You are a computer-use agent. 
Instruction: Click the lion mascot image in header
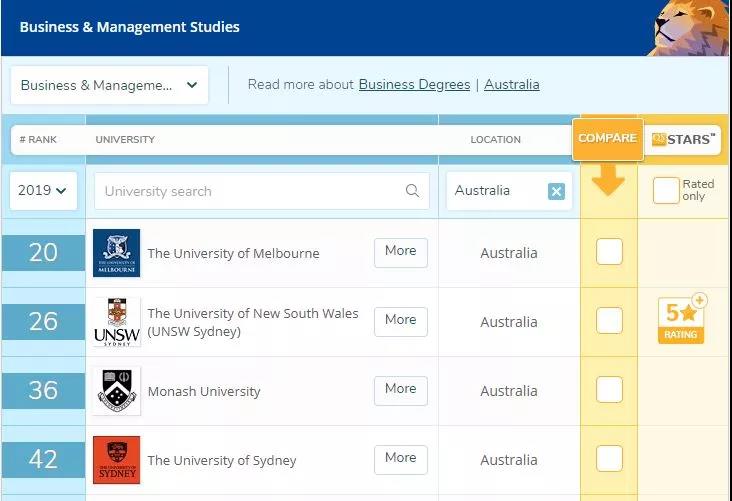[x=689, y=28]
